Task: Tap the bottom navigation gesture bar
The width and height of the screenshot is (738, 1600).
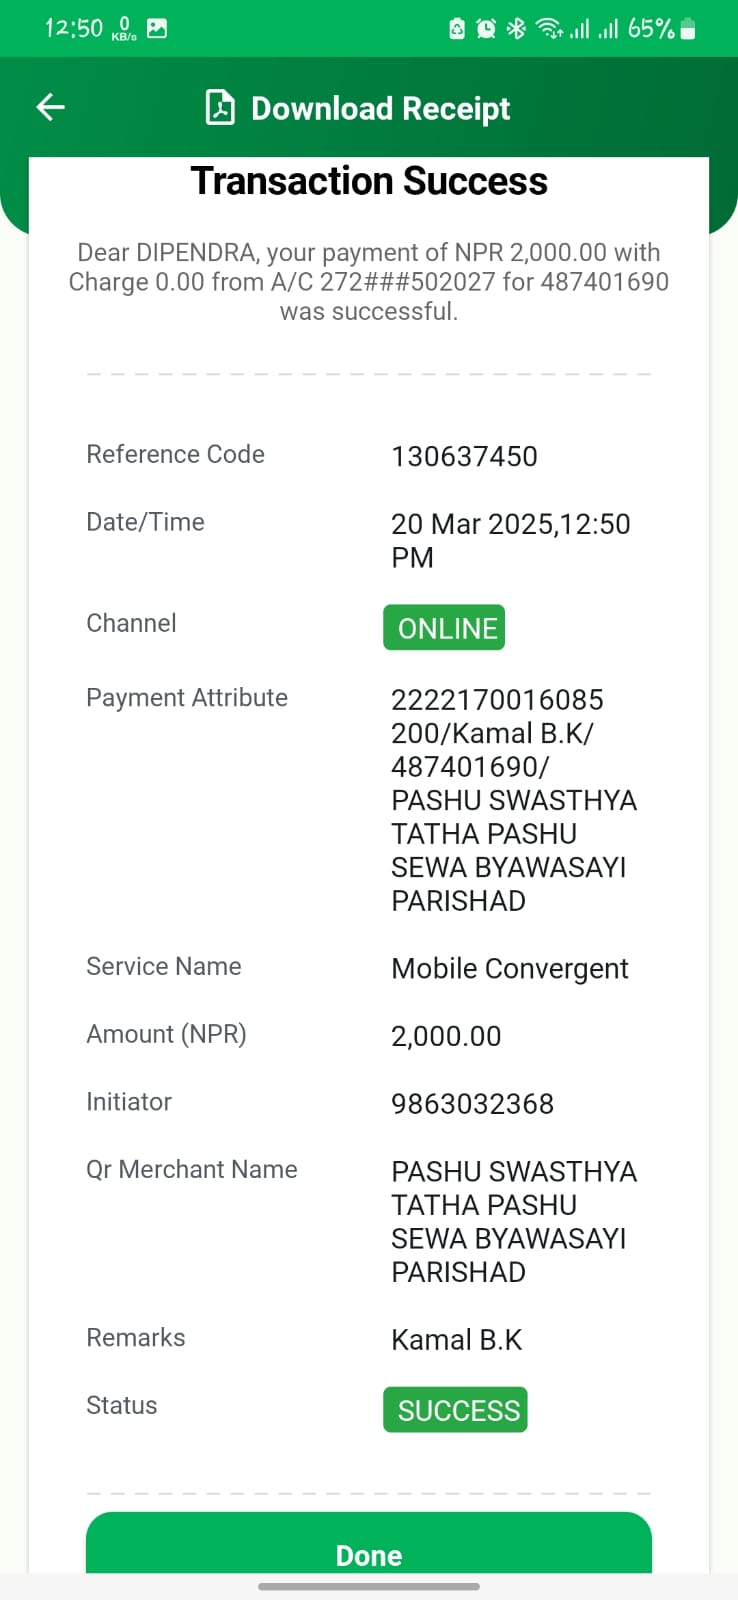Action: click(x=369, y=1586)
